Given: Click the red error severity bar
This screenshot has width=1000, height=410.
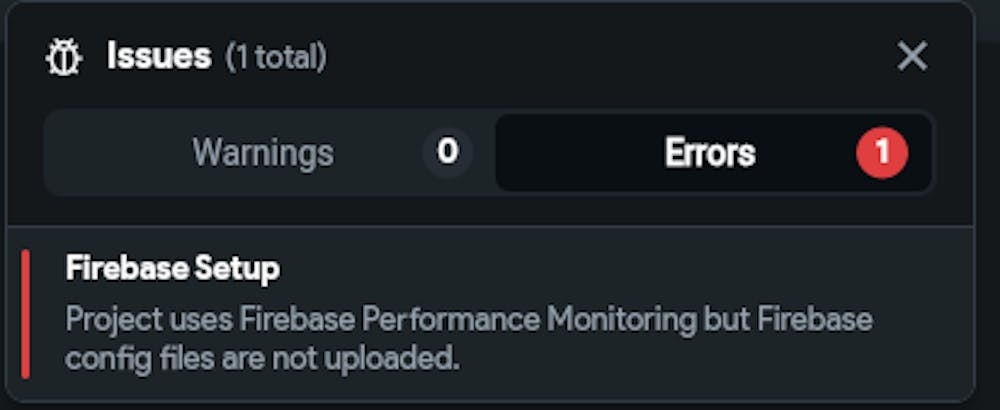Looking at the screenshot, I should click(26, 314).
